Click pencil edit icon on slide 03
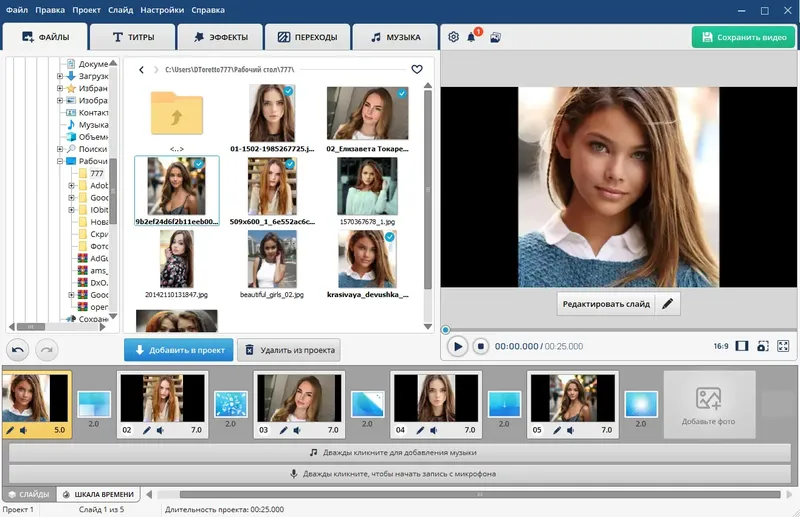 point(284,430)
